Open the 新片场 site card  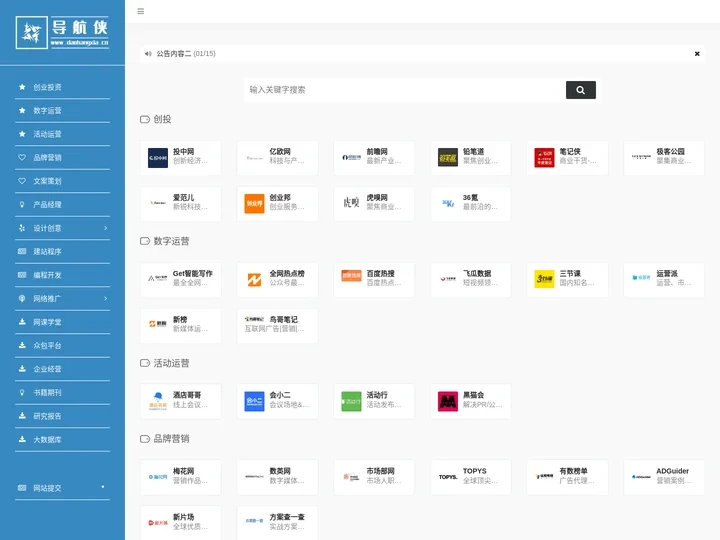click(x=180, y=523)
